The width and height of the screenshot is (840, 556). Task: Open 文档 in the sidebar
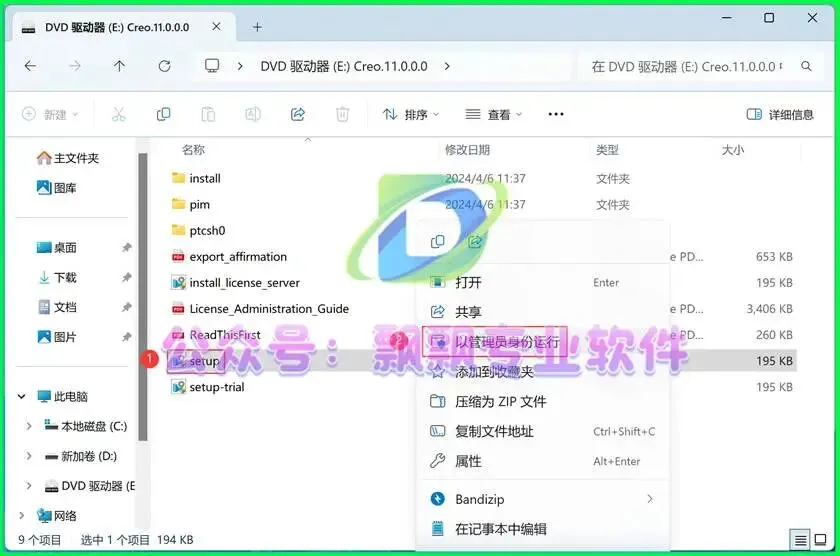(57, 307)
